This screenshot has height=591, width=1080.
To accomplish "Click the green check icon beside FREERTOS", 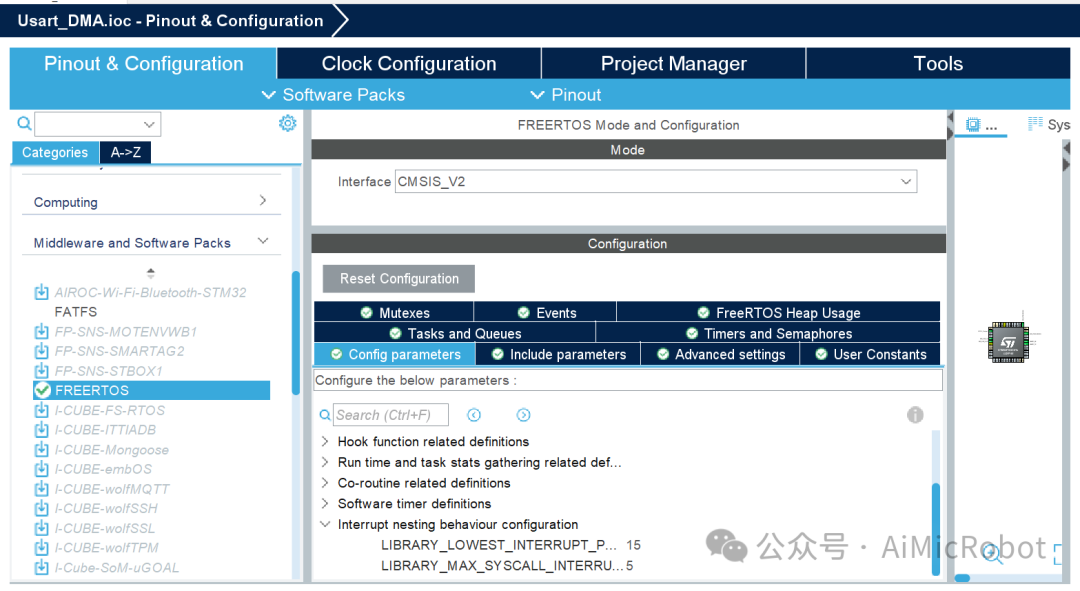I will tap(42, 390).
